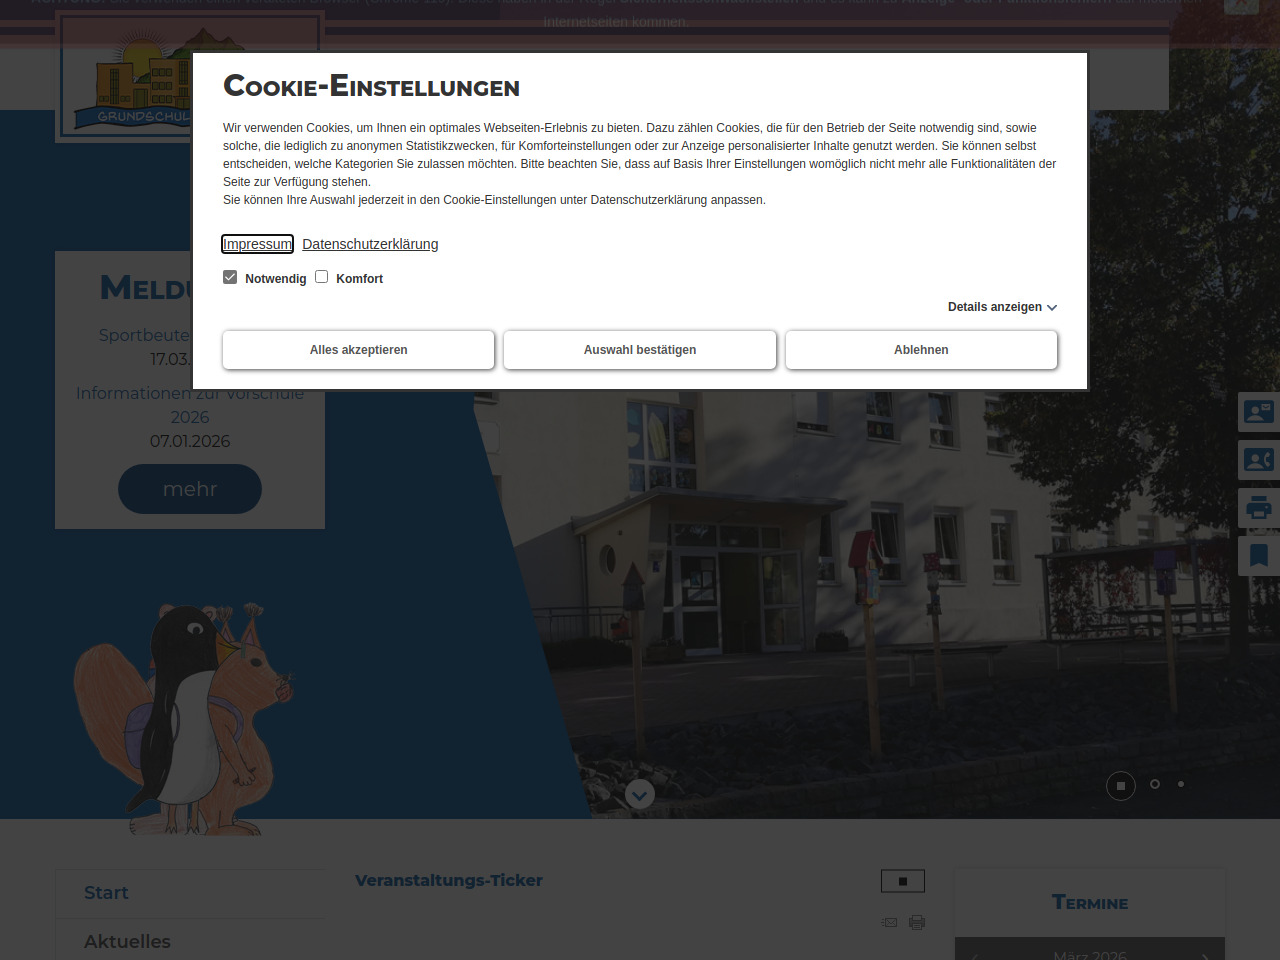
Task: Click the Alles akzeptieren button
Action: pos(358,350)
